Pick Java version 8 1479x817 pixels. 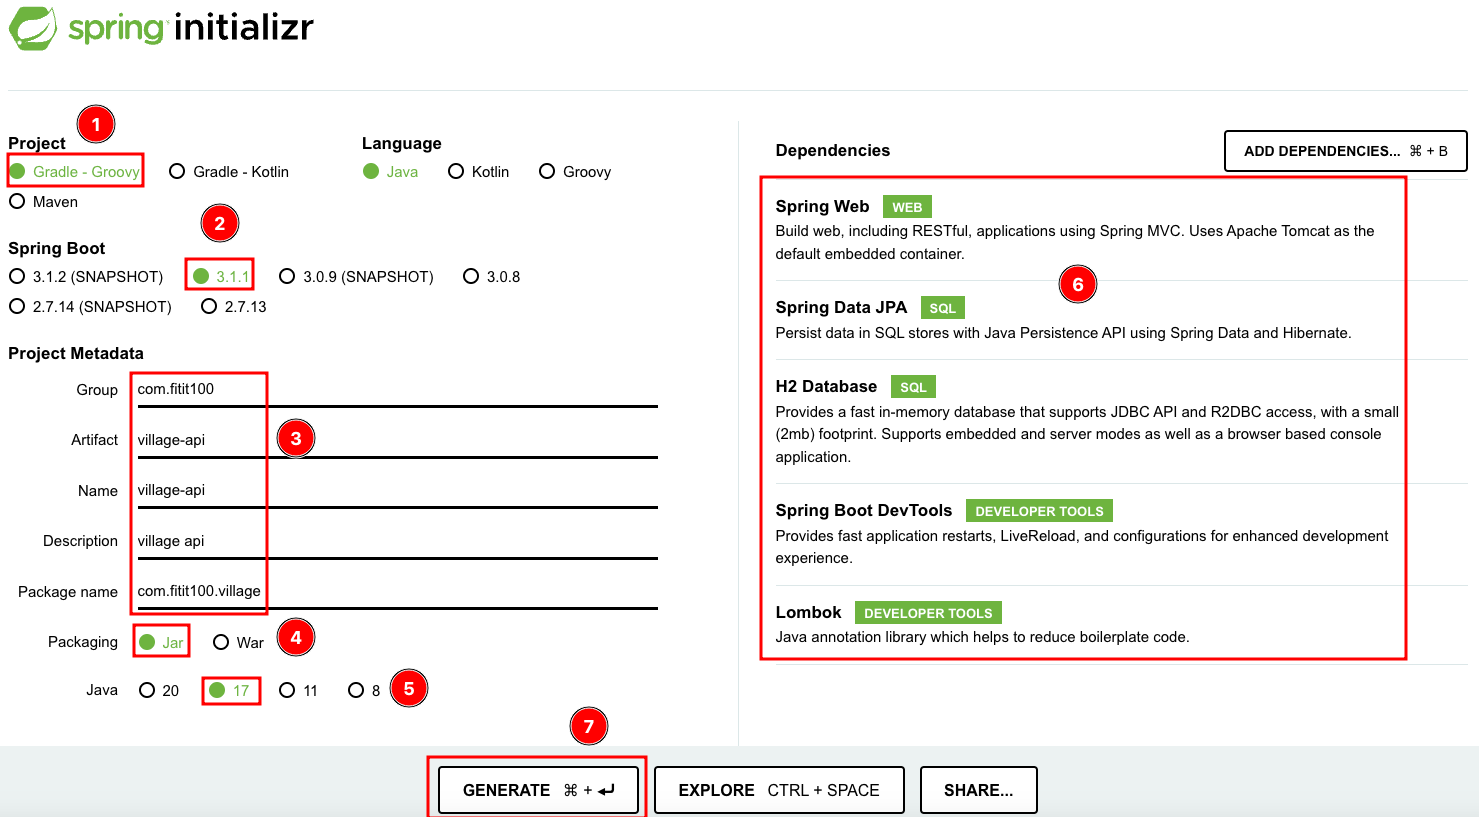(x=364, y=690)
